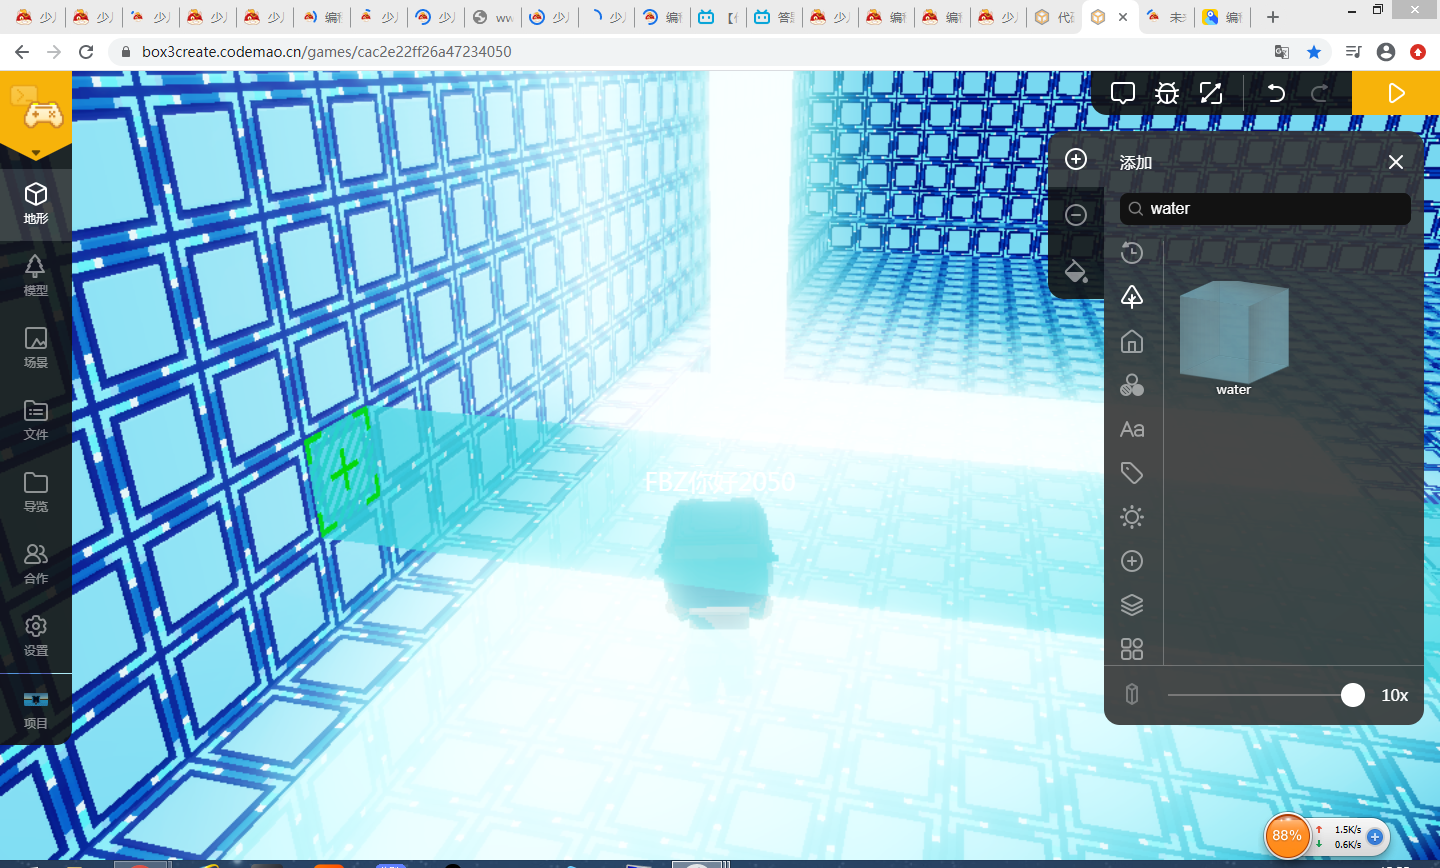
Task: Show recently used blocks via clock icon
Action: click(1132, 253)
